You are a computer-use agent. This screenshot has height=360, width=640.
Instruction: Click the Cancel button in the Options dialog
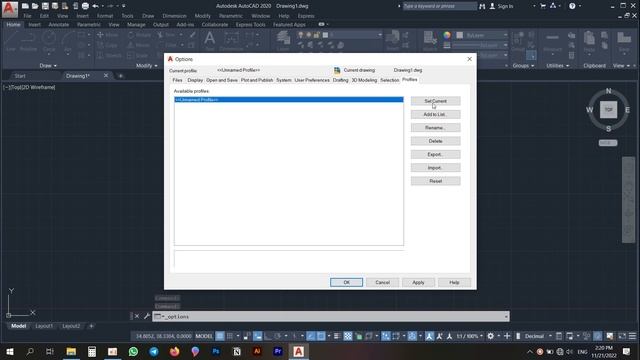(382, 282)
